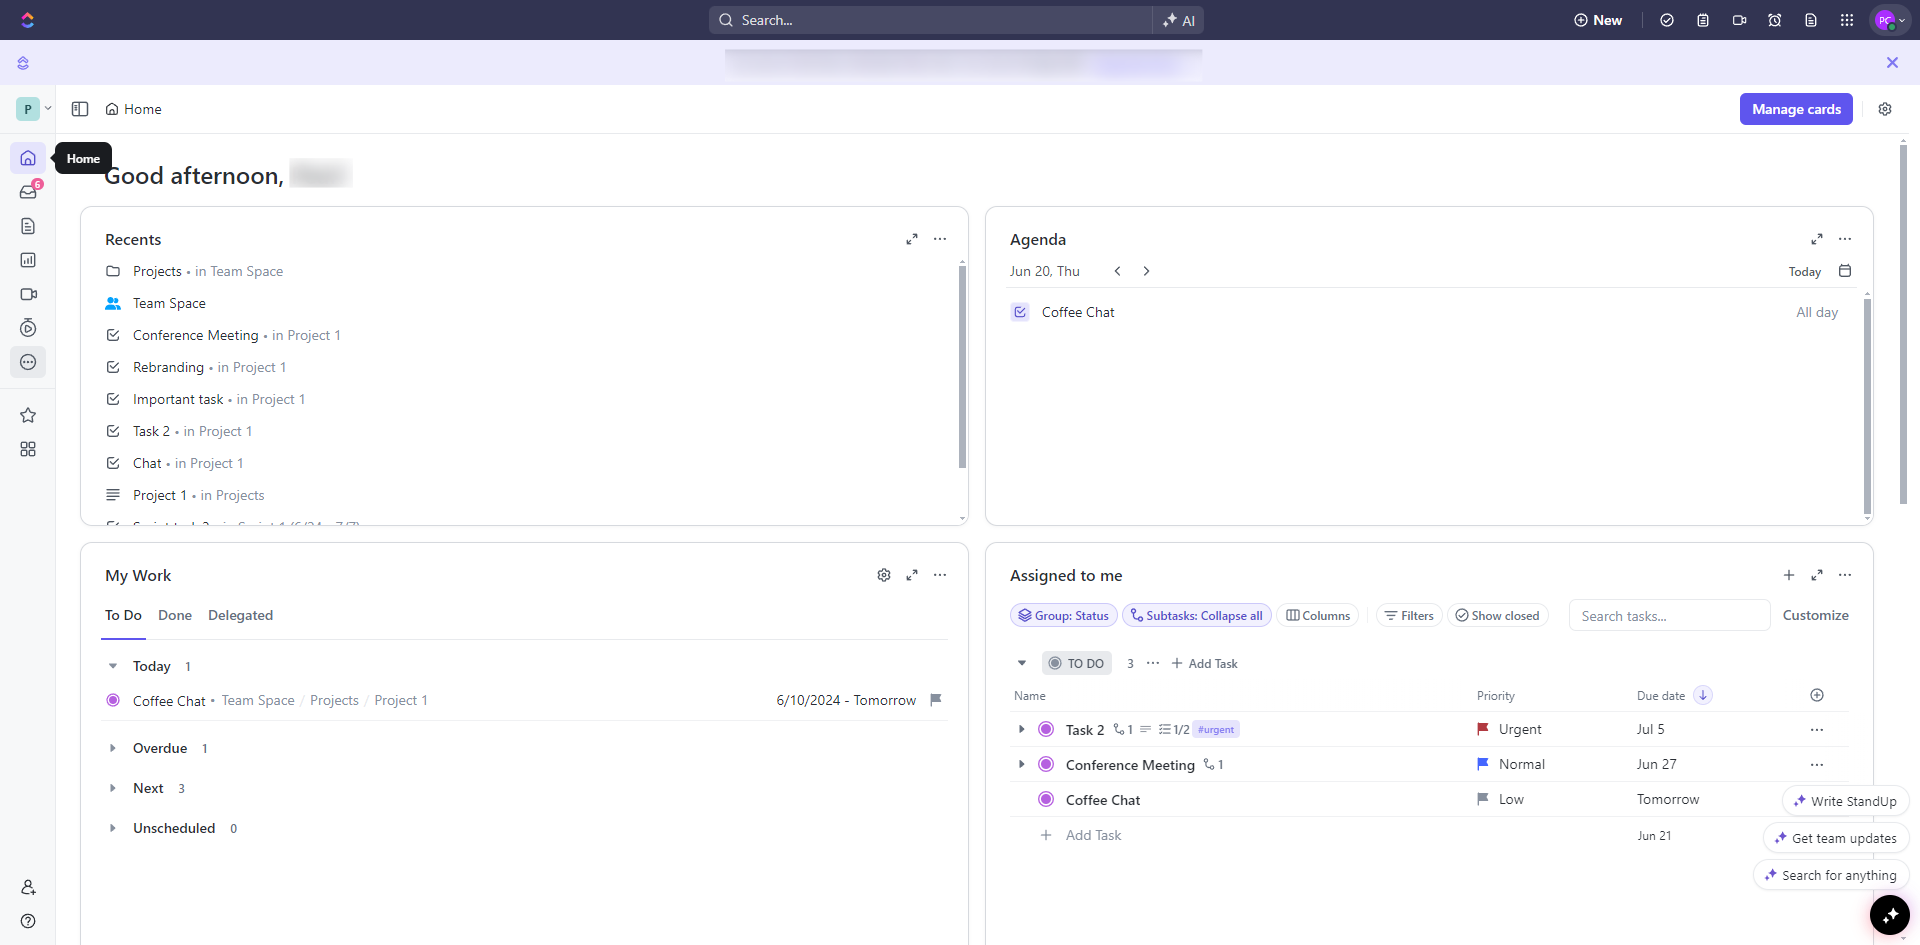Image resolution: width=1920 pixels, height=945 pixels.
Task: Open Spaces grid icon in the sidebar
Action: click(x=28, y=449)
